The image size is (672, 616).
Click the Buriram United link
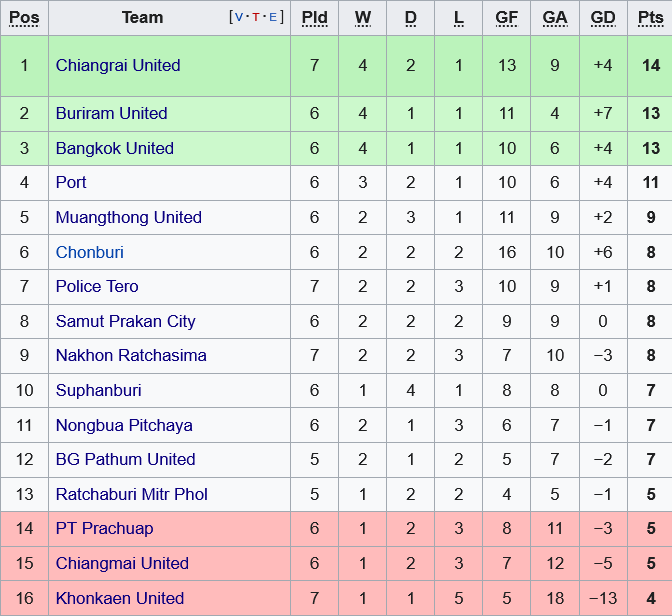[111, 113]
